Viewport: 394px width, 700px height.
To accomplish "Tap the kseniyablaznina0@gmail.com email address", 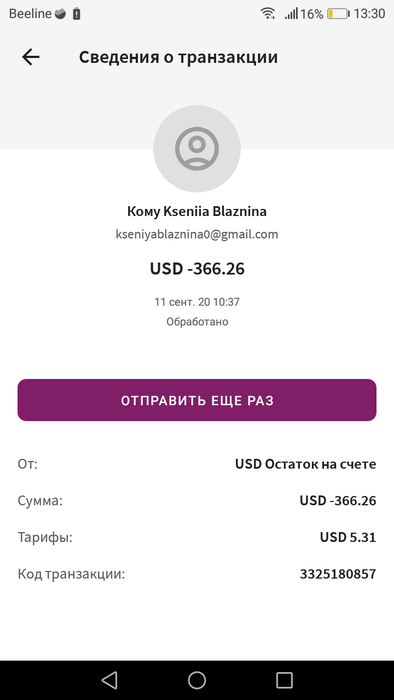I will coord(197,234).
